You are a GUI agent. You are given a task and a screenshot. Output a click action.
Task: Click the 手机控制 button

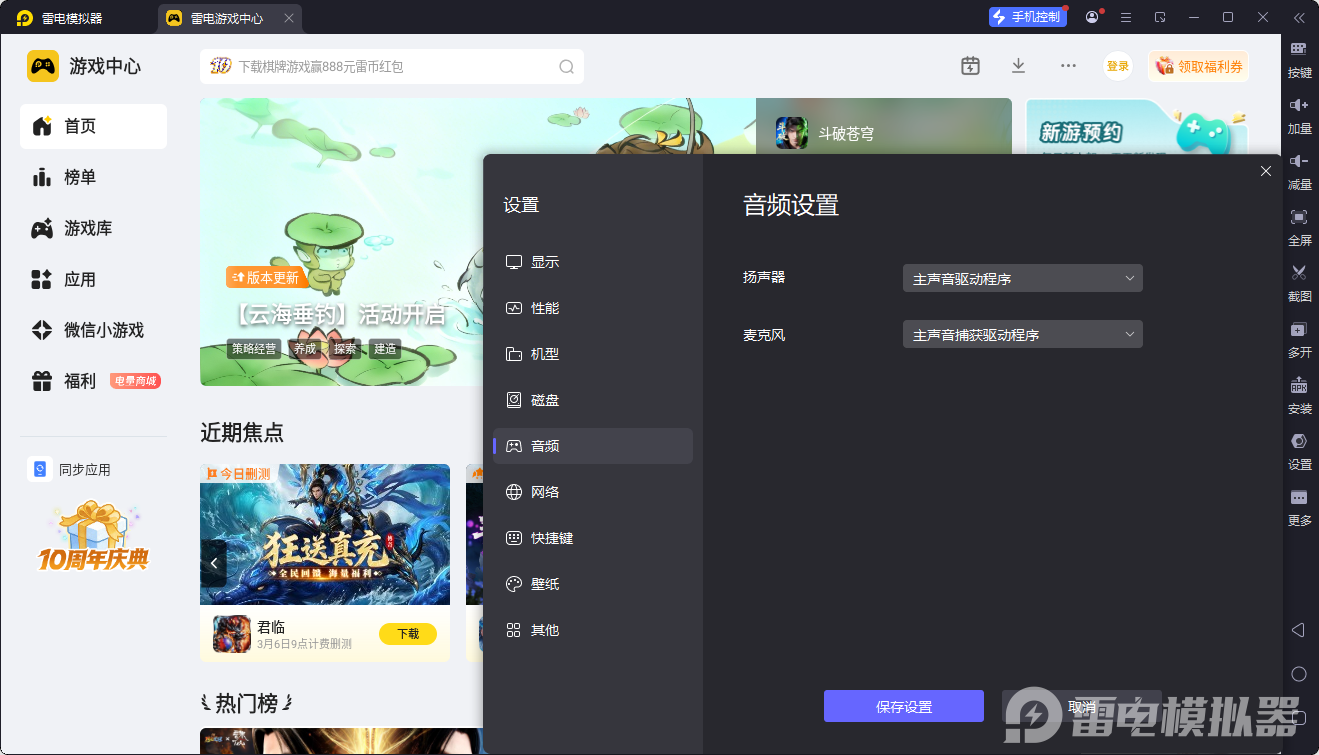(x=1027, y=17)
